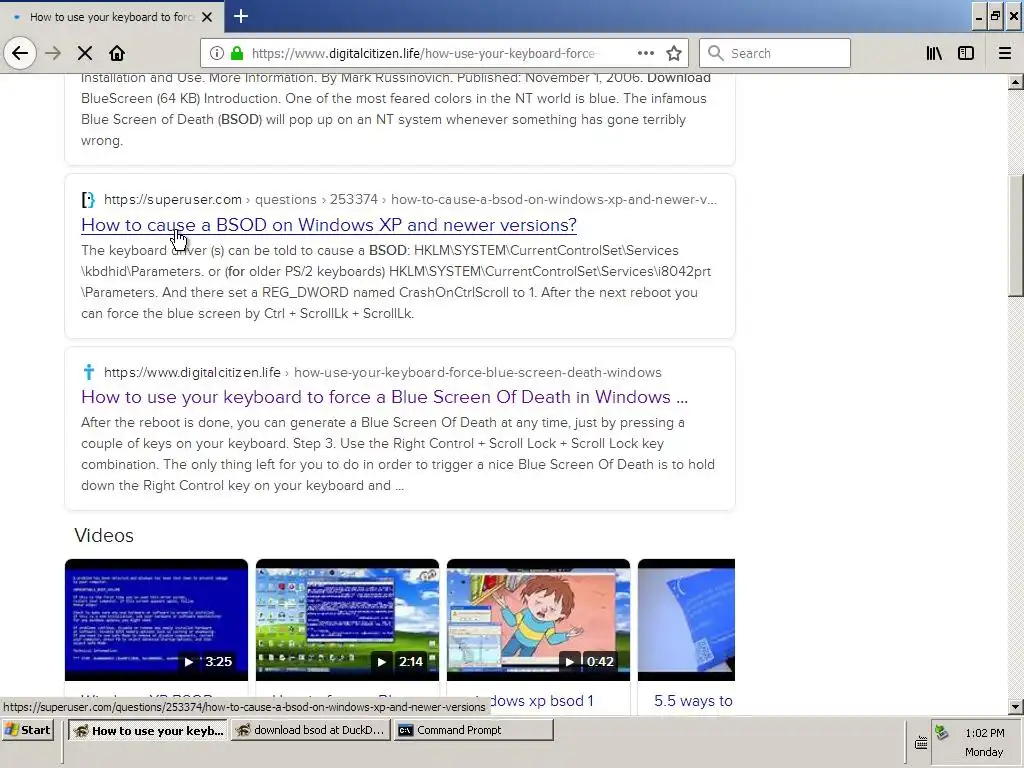This screenshot has width=1024, height=768.
Task: Open the '5.5 ways to' video thumbnail
Action: (686, 620)
